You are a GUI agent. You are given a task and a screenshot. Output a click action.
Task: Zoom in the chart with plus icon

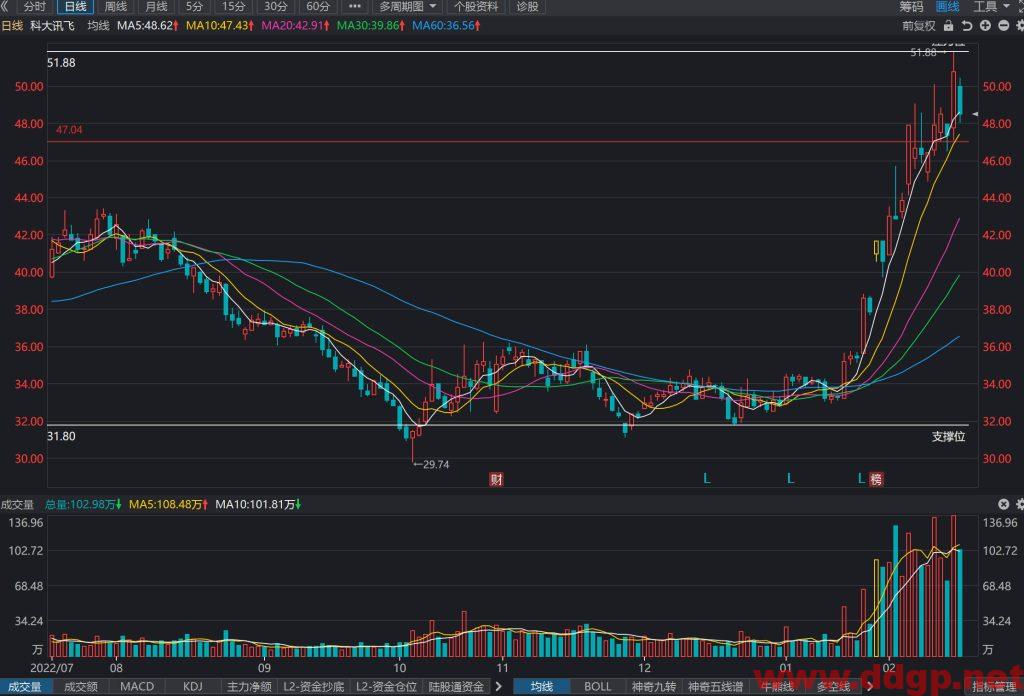pos(985,25)
